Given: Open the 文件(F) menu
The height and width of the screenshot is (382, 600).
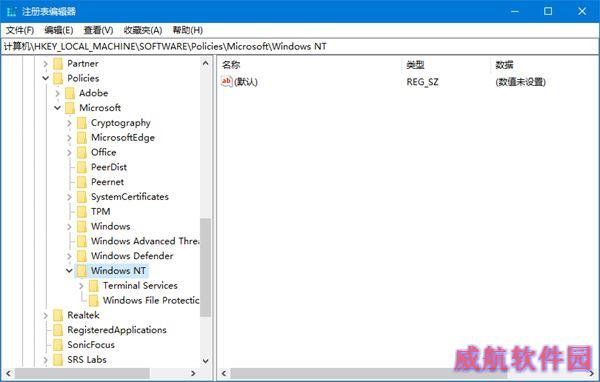Looking at the screenshot, I should [20, 30].
